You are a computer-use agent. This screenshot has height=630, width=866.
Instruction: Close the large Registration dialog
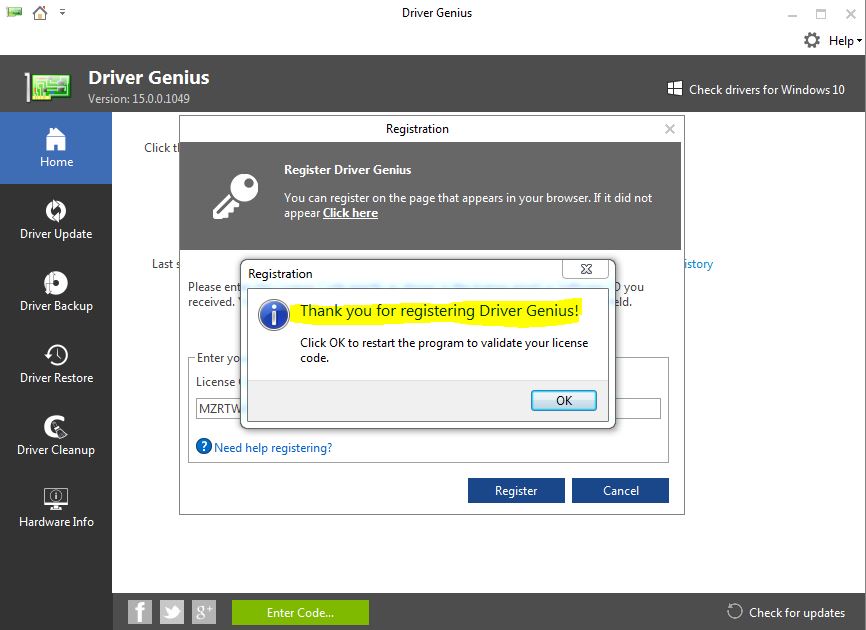(670, 129)
